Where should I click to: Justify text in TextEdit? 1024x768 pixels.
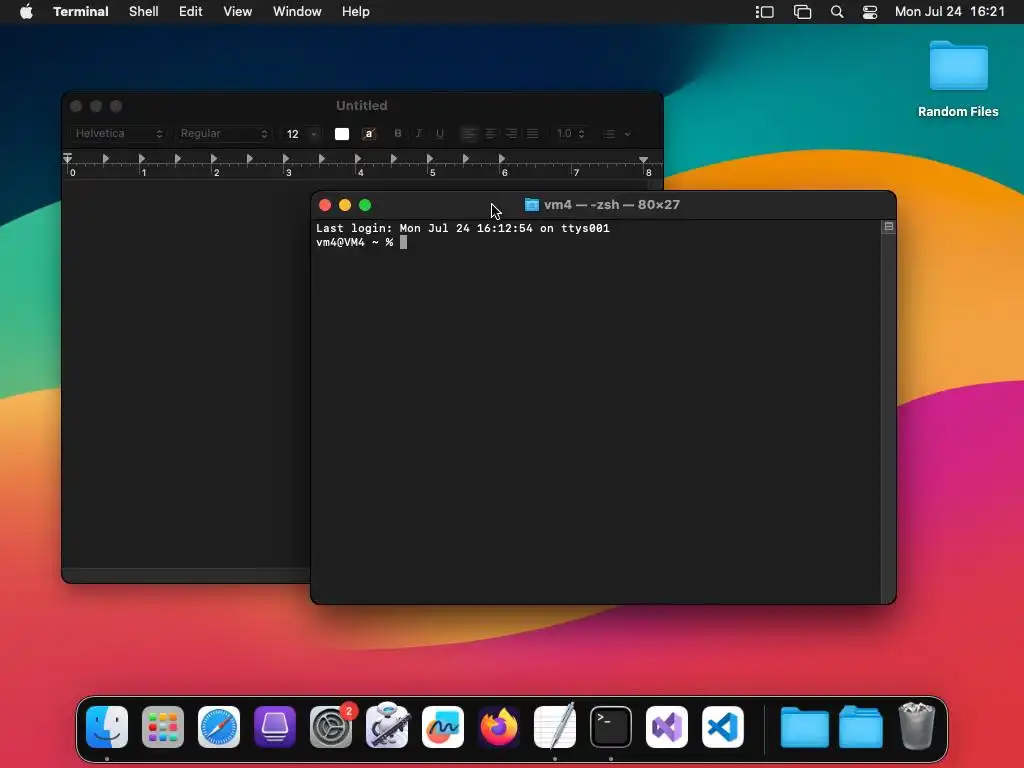[x=532, y=133]
